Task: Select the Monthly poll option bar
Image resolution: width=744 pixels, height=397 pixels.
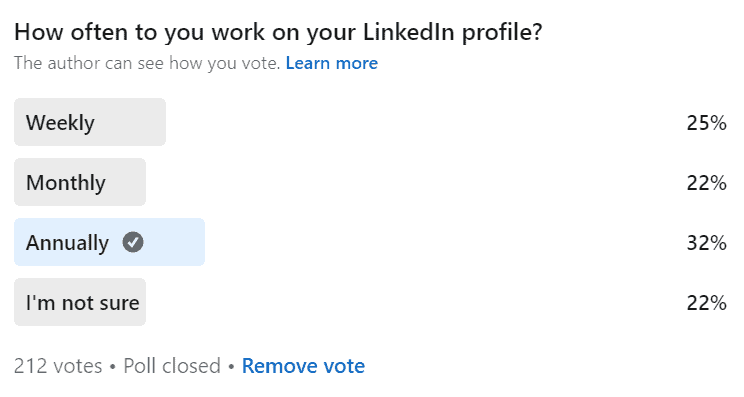Action: click(x=80, y=182)
